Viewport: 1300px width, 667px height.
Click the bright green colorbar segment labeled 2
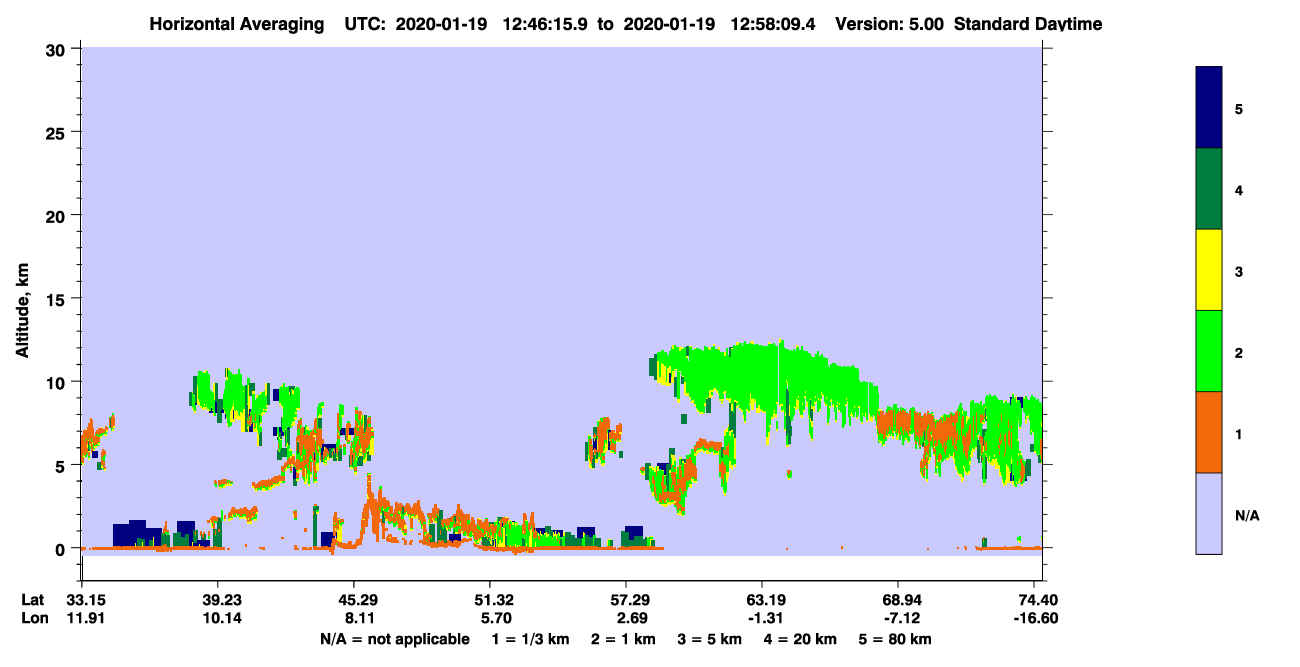point(1209,351)
